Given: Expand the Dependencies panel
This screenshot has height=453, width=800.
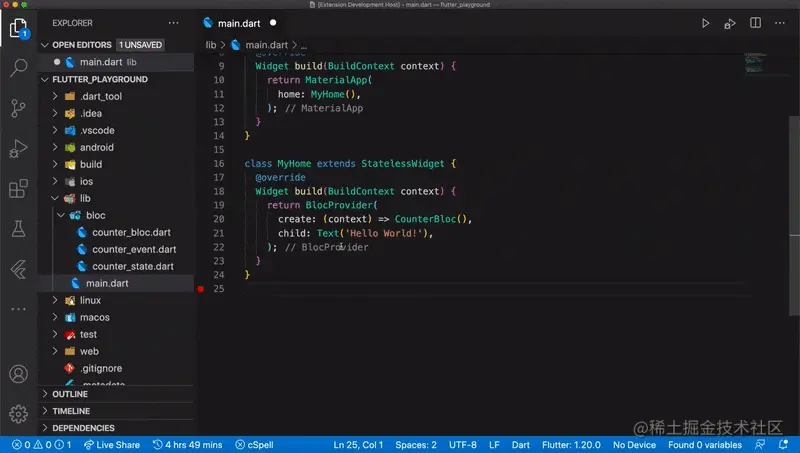Looking at the screenshot, I should click(116, 428).
